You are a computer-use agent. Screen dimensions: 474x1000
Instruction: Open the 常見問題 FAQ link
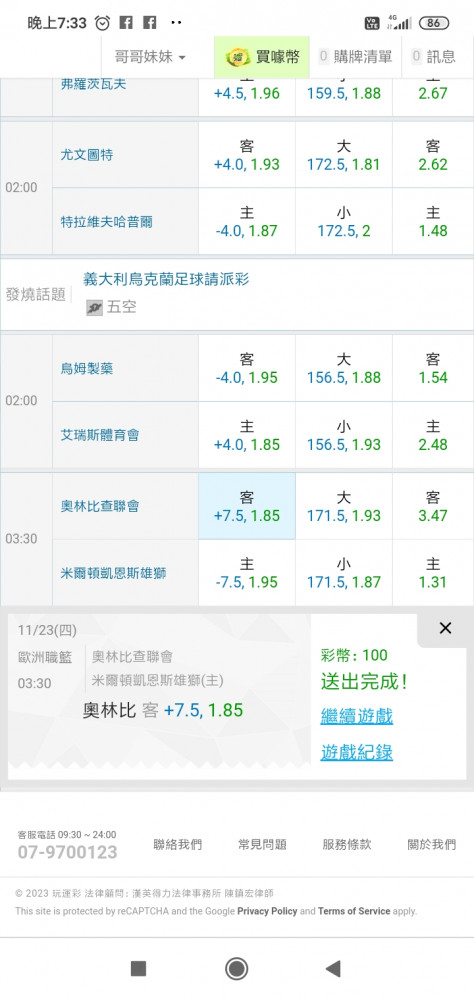[262, 844]
